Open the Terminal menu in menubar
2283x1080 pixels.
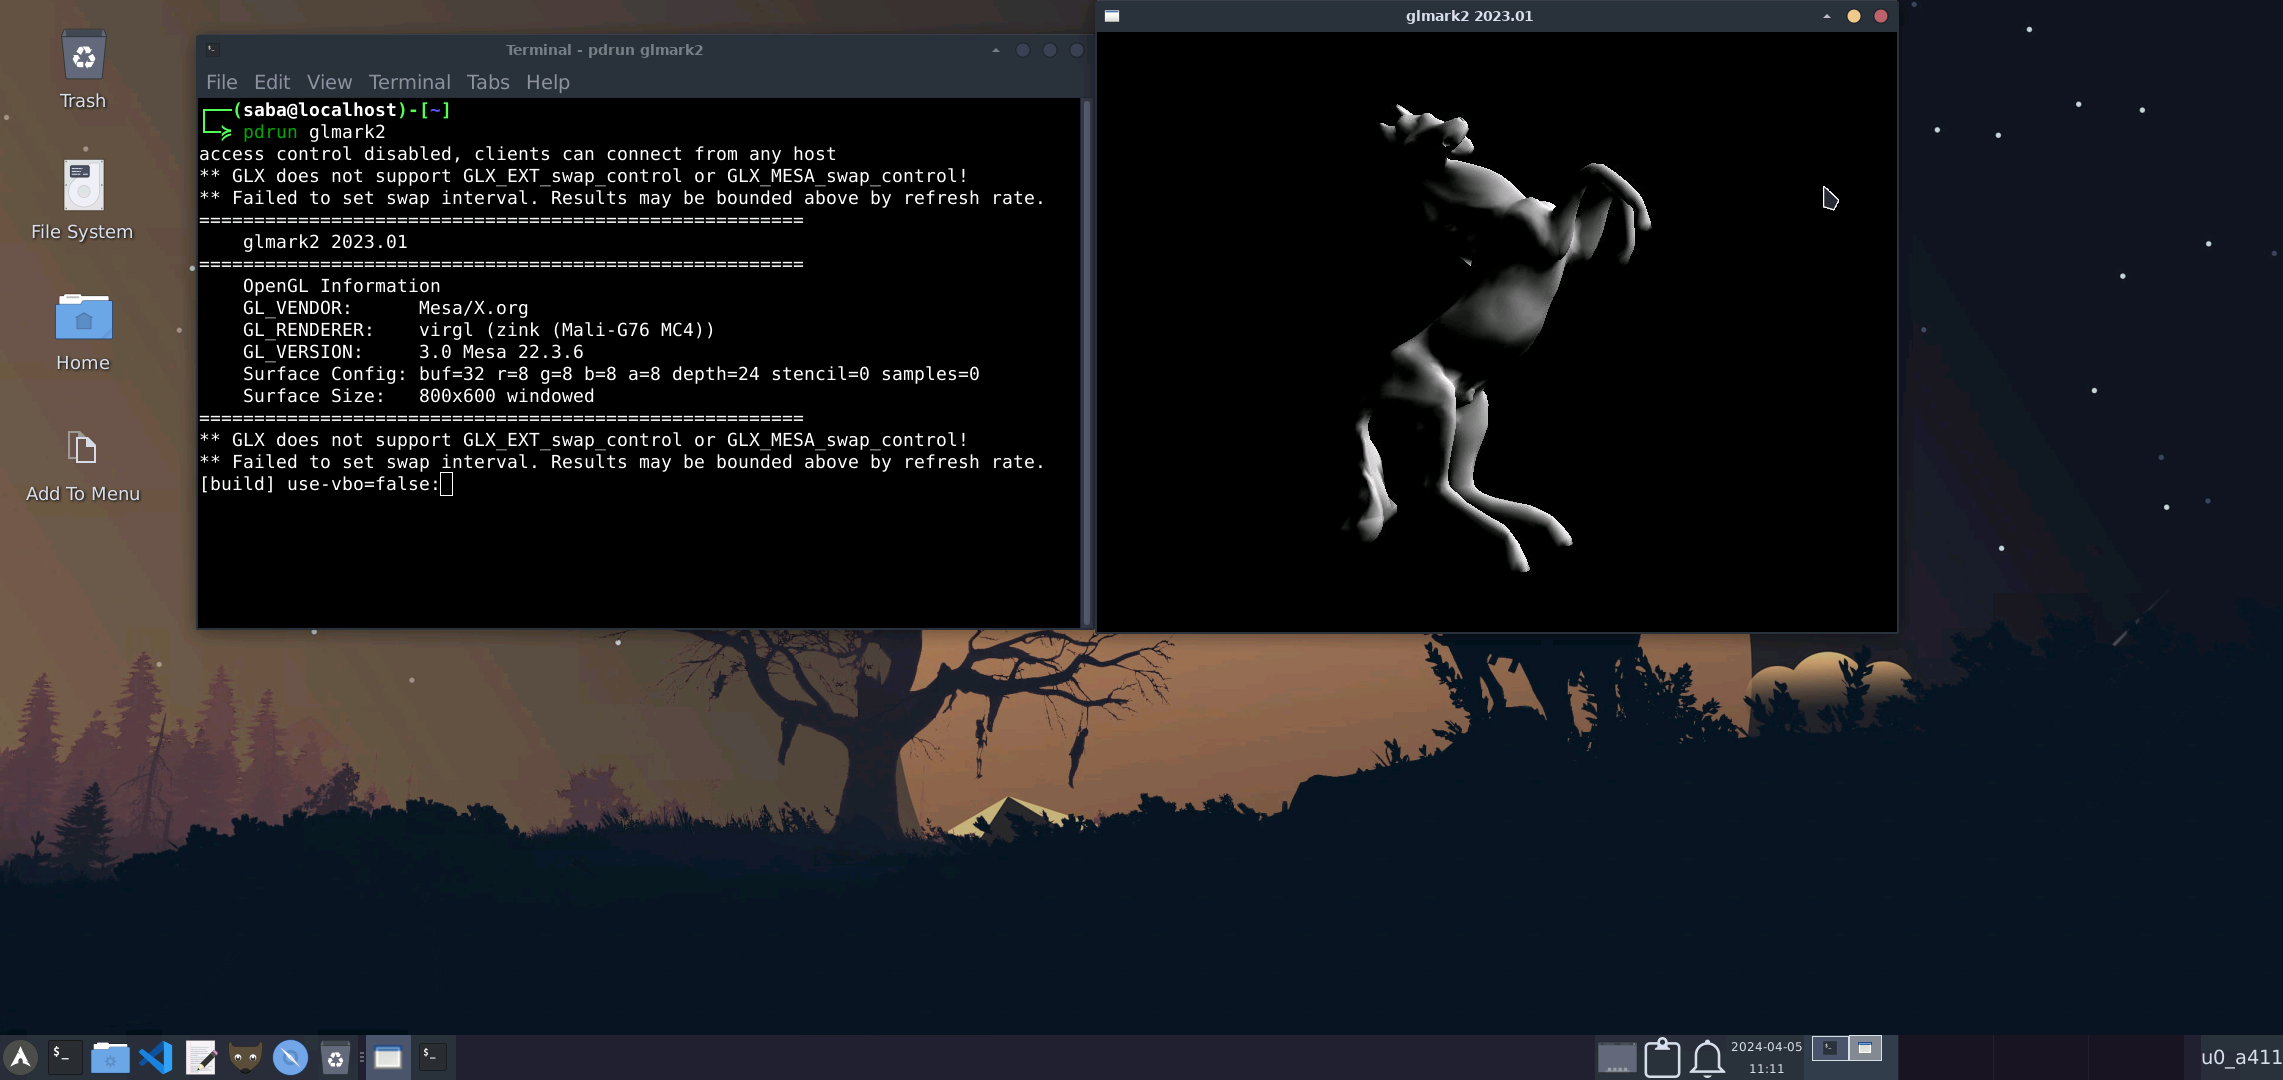(409, 82)
